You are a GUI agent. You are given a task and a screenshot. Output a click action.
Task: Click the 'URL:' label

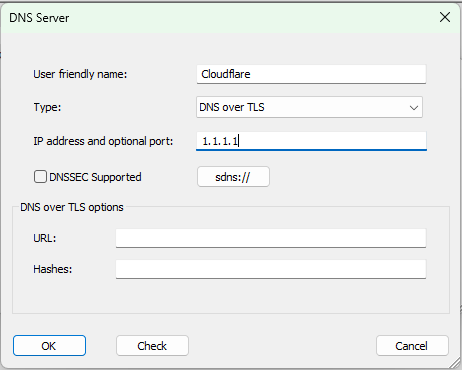(x=45, y=238)
